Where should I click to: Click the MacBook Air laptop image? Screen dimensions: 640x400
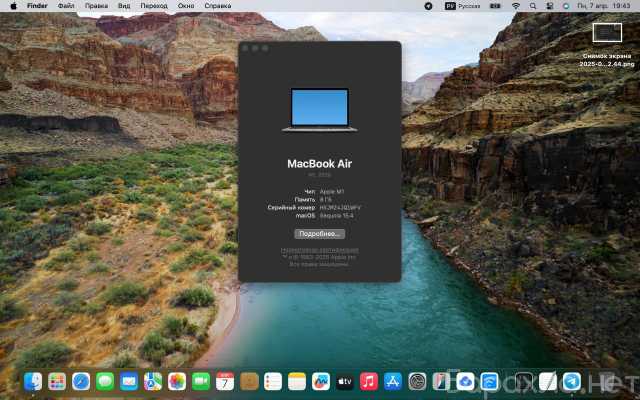point(320,110)
